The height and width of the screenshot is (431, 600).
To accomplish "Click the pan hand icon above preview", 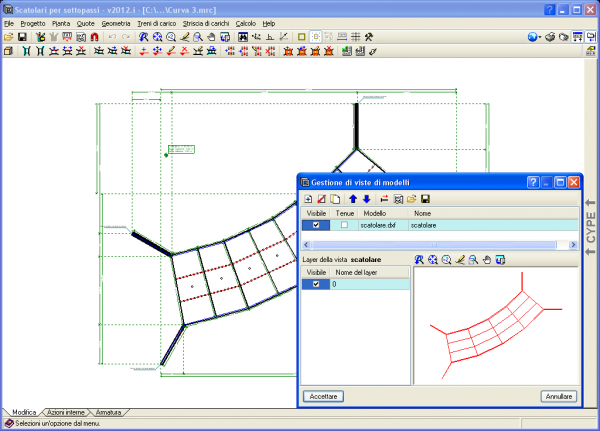I will click(x=487, y=260).
